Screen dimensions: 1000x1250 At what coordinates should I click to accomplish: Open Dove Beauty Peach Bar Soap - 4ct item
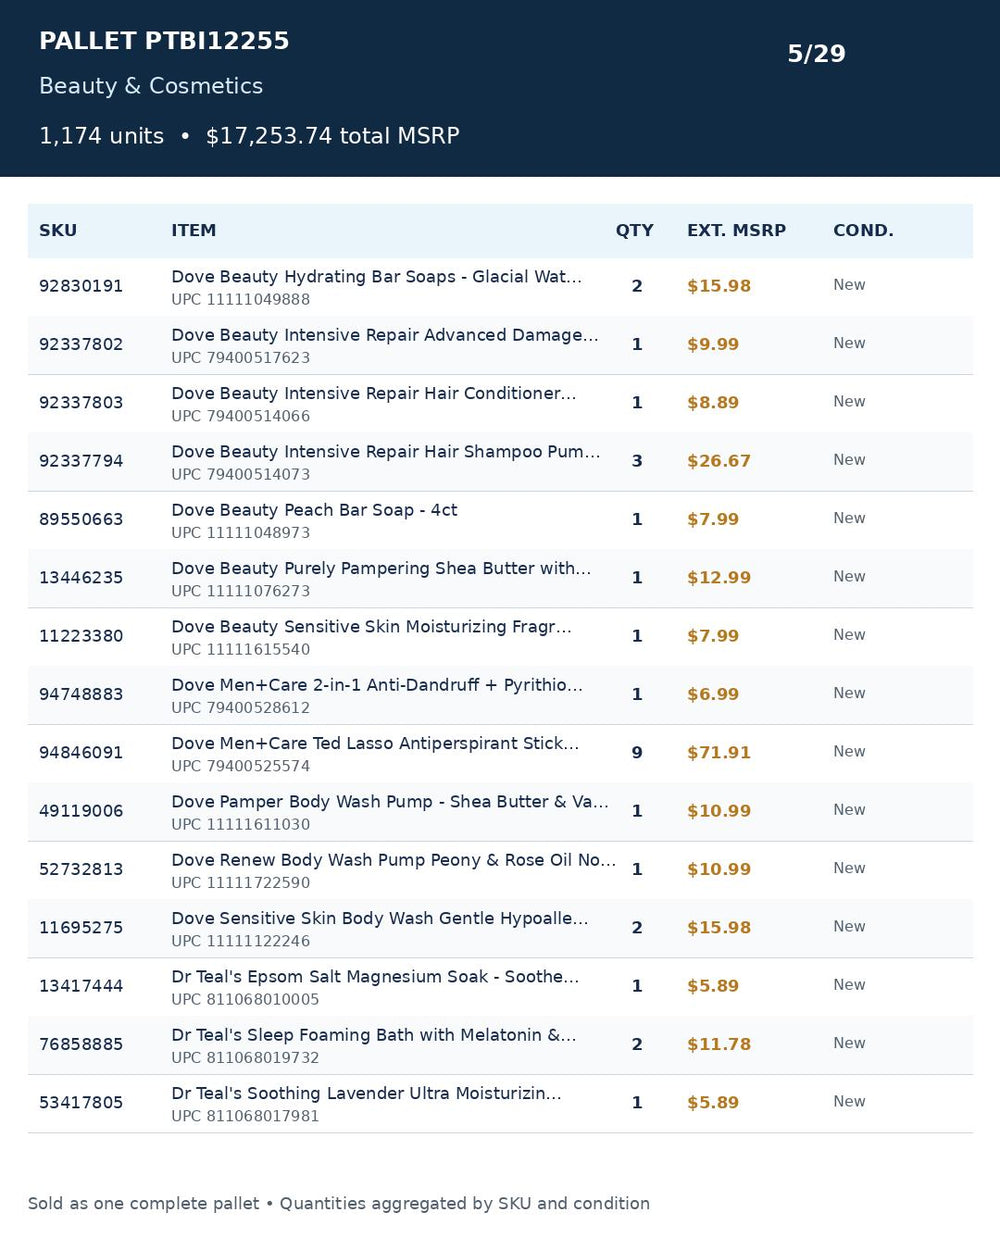tap(314, 510)
